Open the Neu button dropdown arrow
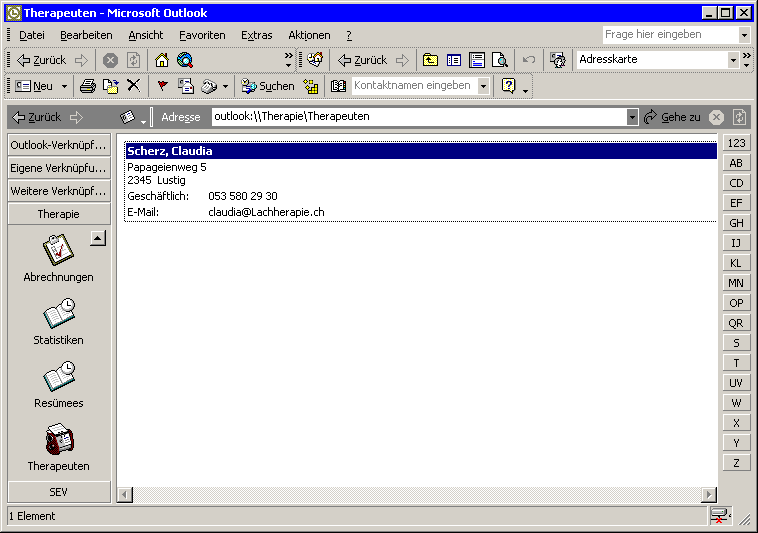Screen dimensions: 758x533 point(64,86)
